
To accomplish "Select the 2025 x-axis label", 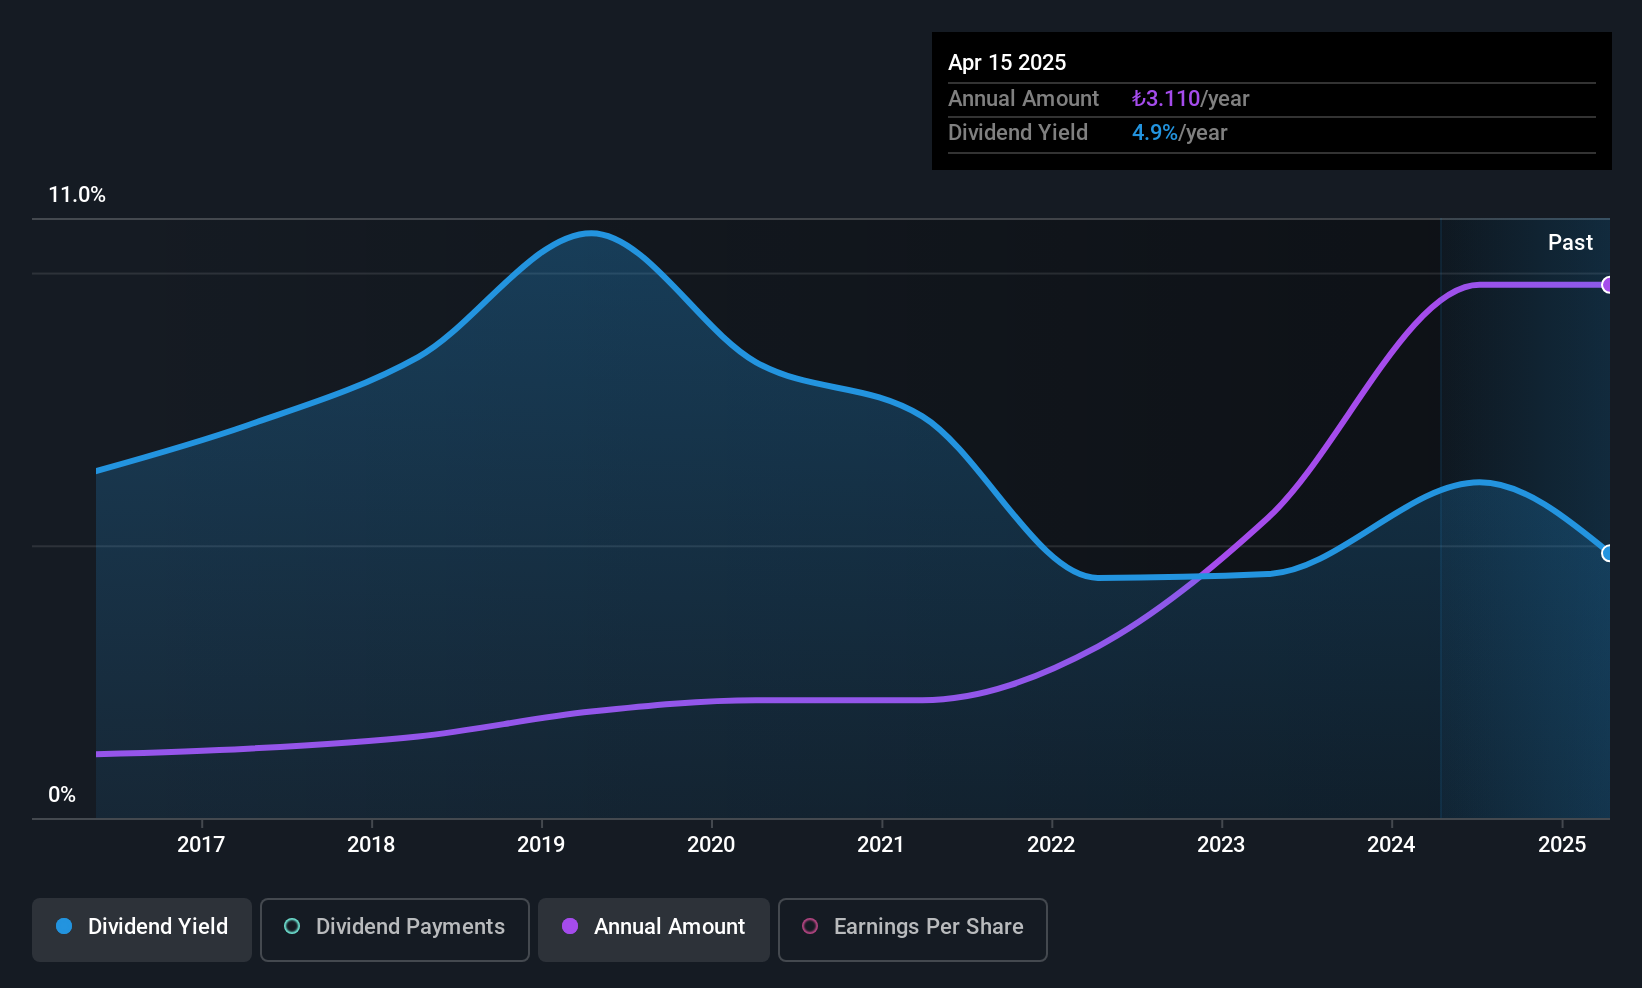I will click(1562, 844).
